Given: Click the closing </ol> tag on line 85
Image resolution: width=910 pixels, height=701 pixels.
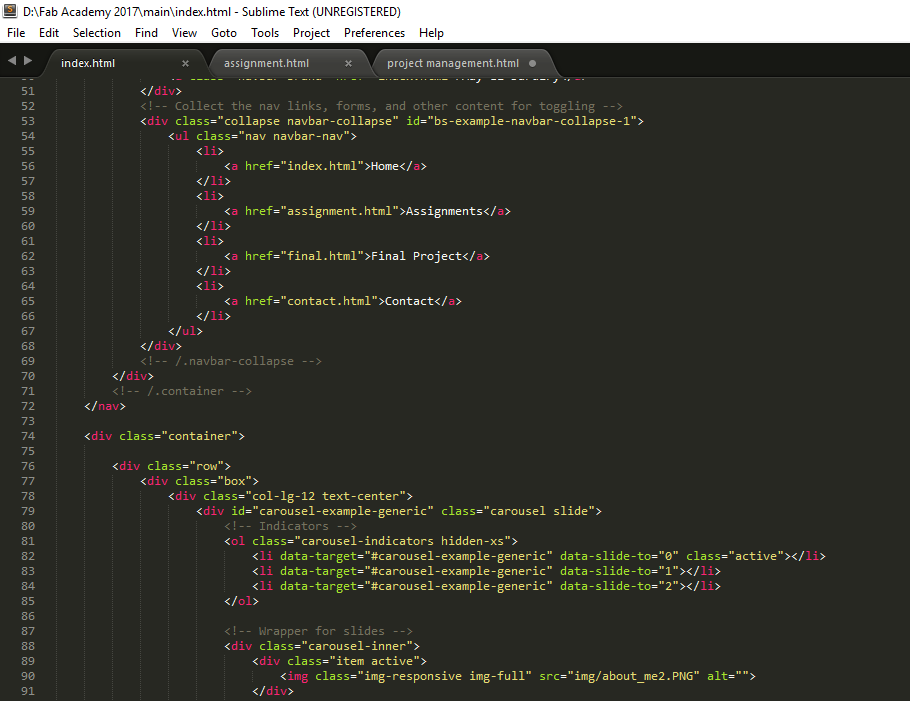Looking at the screenshot, I should (x=241, y=601).
